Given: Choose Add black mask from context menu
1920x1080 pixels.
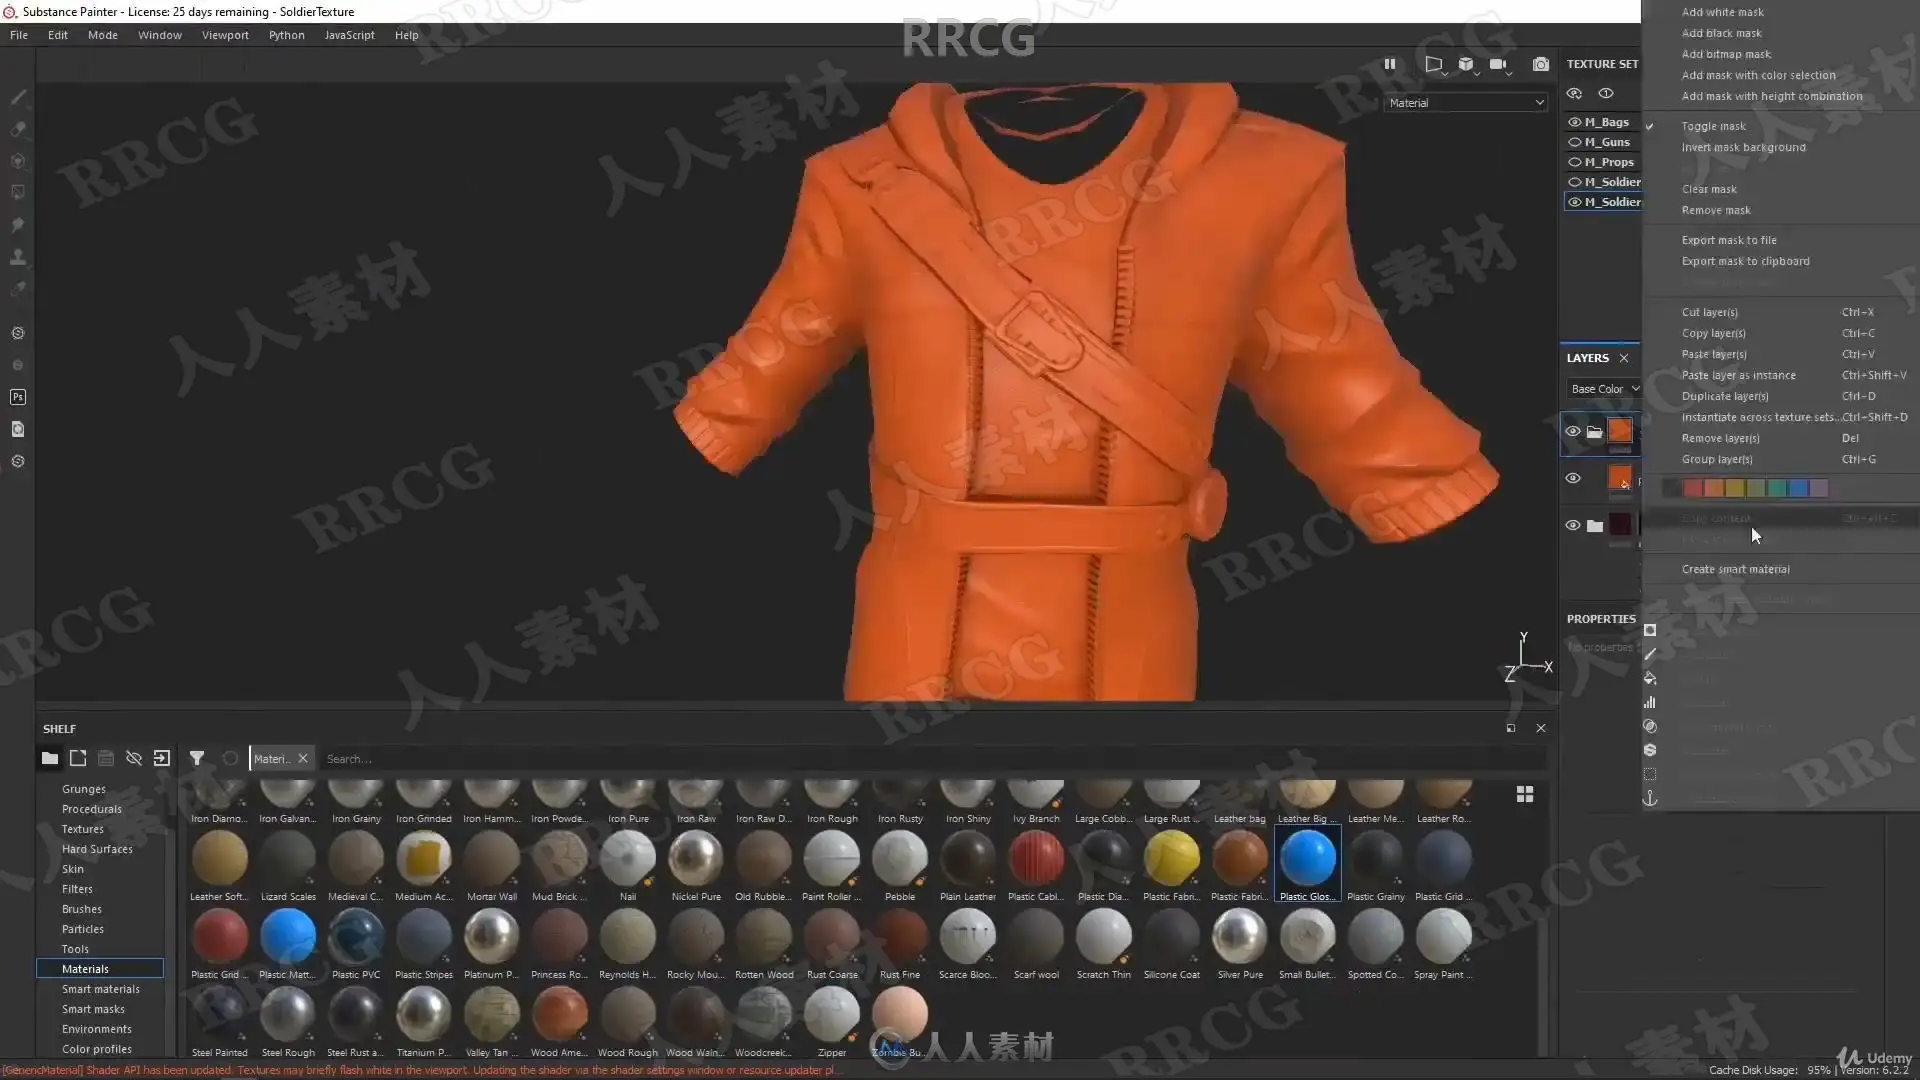Looking at the screenshot, I should point(1721,33).
